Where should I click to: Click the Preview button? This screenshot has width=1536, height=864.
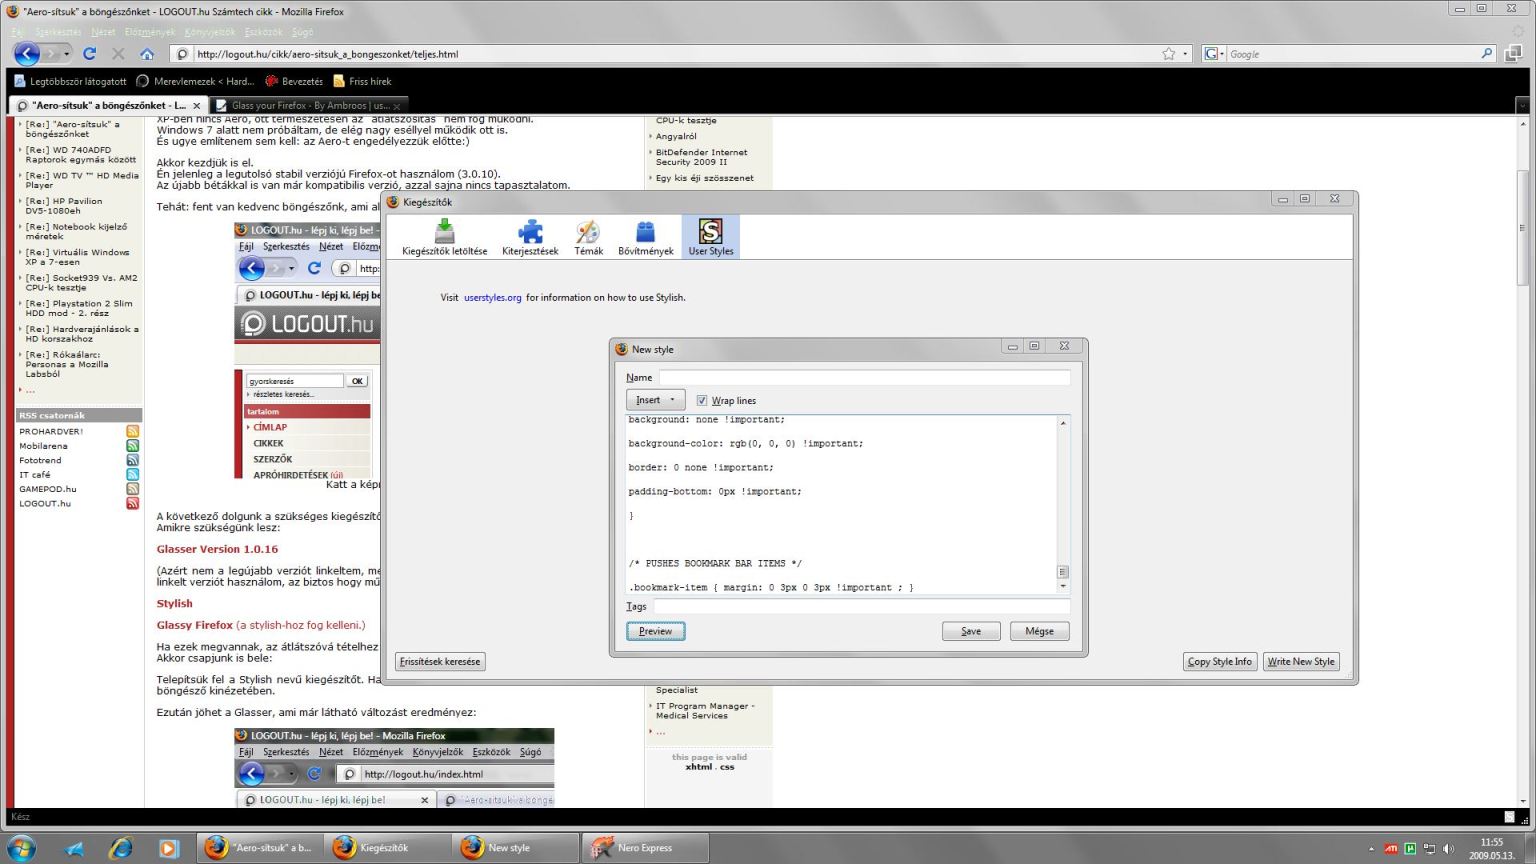point(656,631)
